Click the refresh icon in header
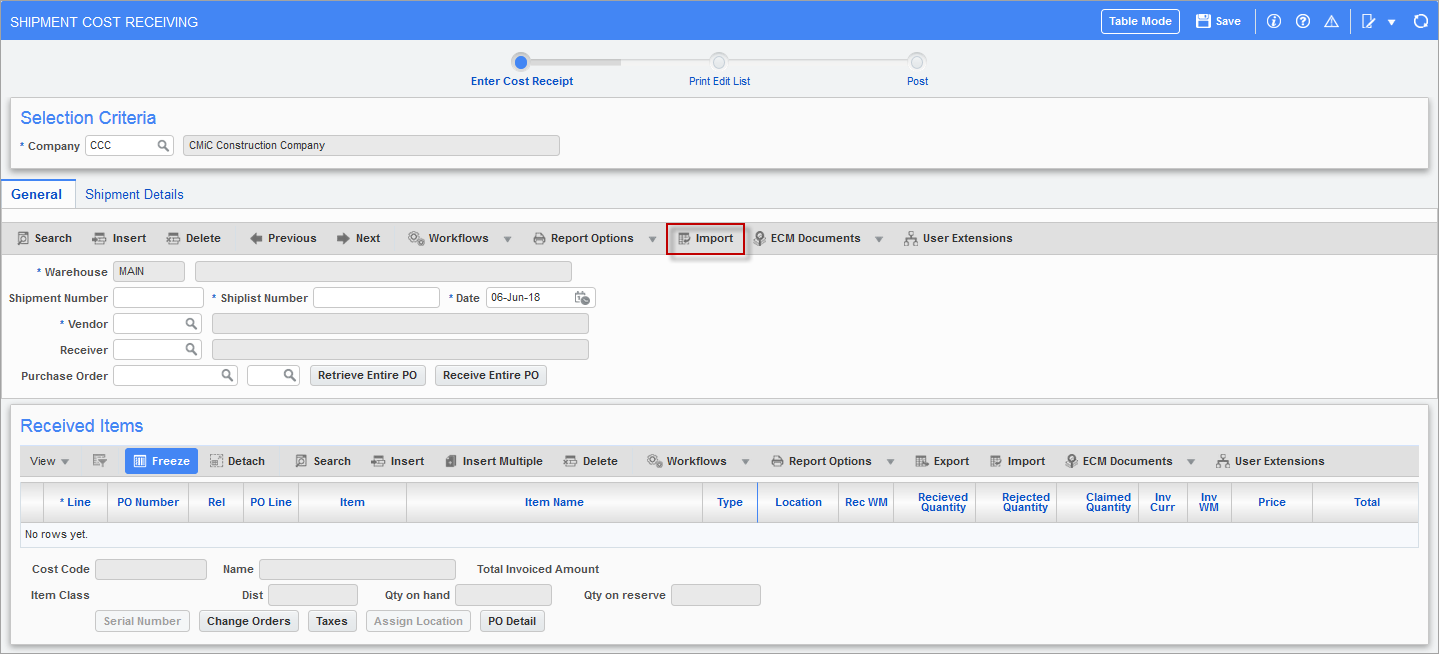 1420,21
